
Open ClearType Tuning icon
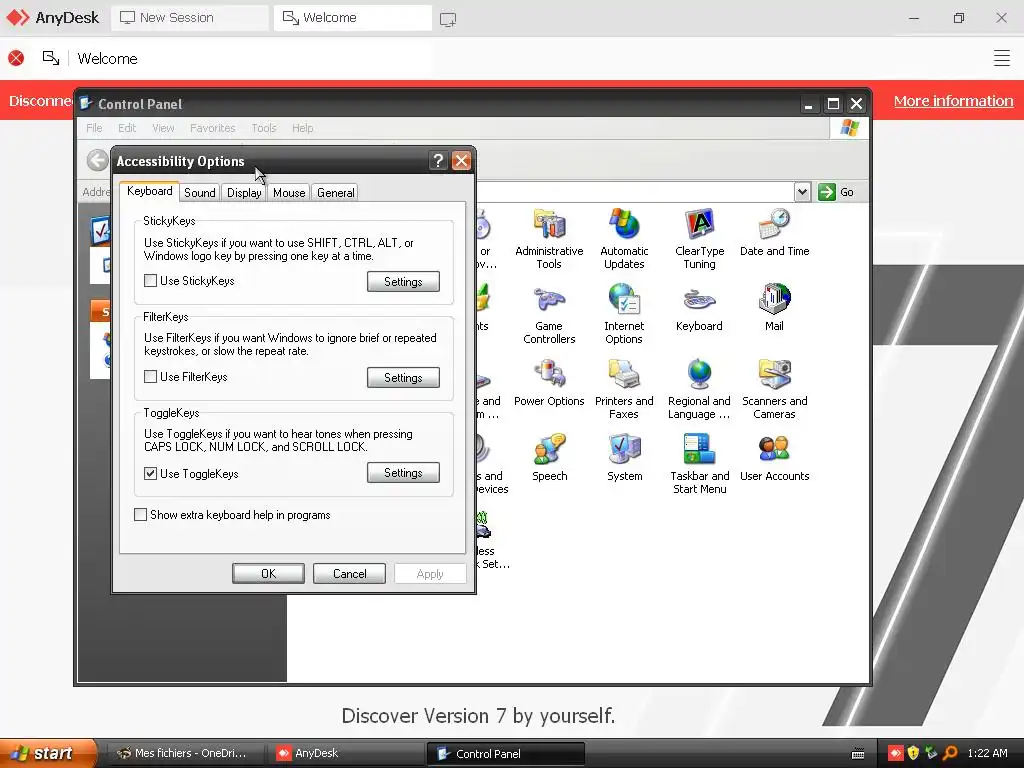(699, 239)
